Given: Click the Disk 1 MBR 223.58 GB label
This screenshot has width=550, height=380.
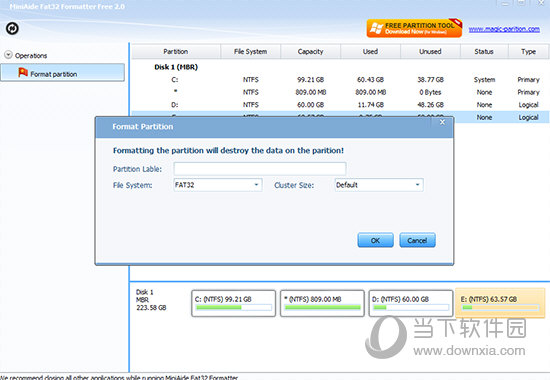Looking at the screenshot, I should [x=151, y=300].
